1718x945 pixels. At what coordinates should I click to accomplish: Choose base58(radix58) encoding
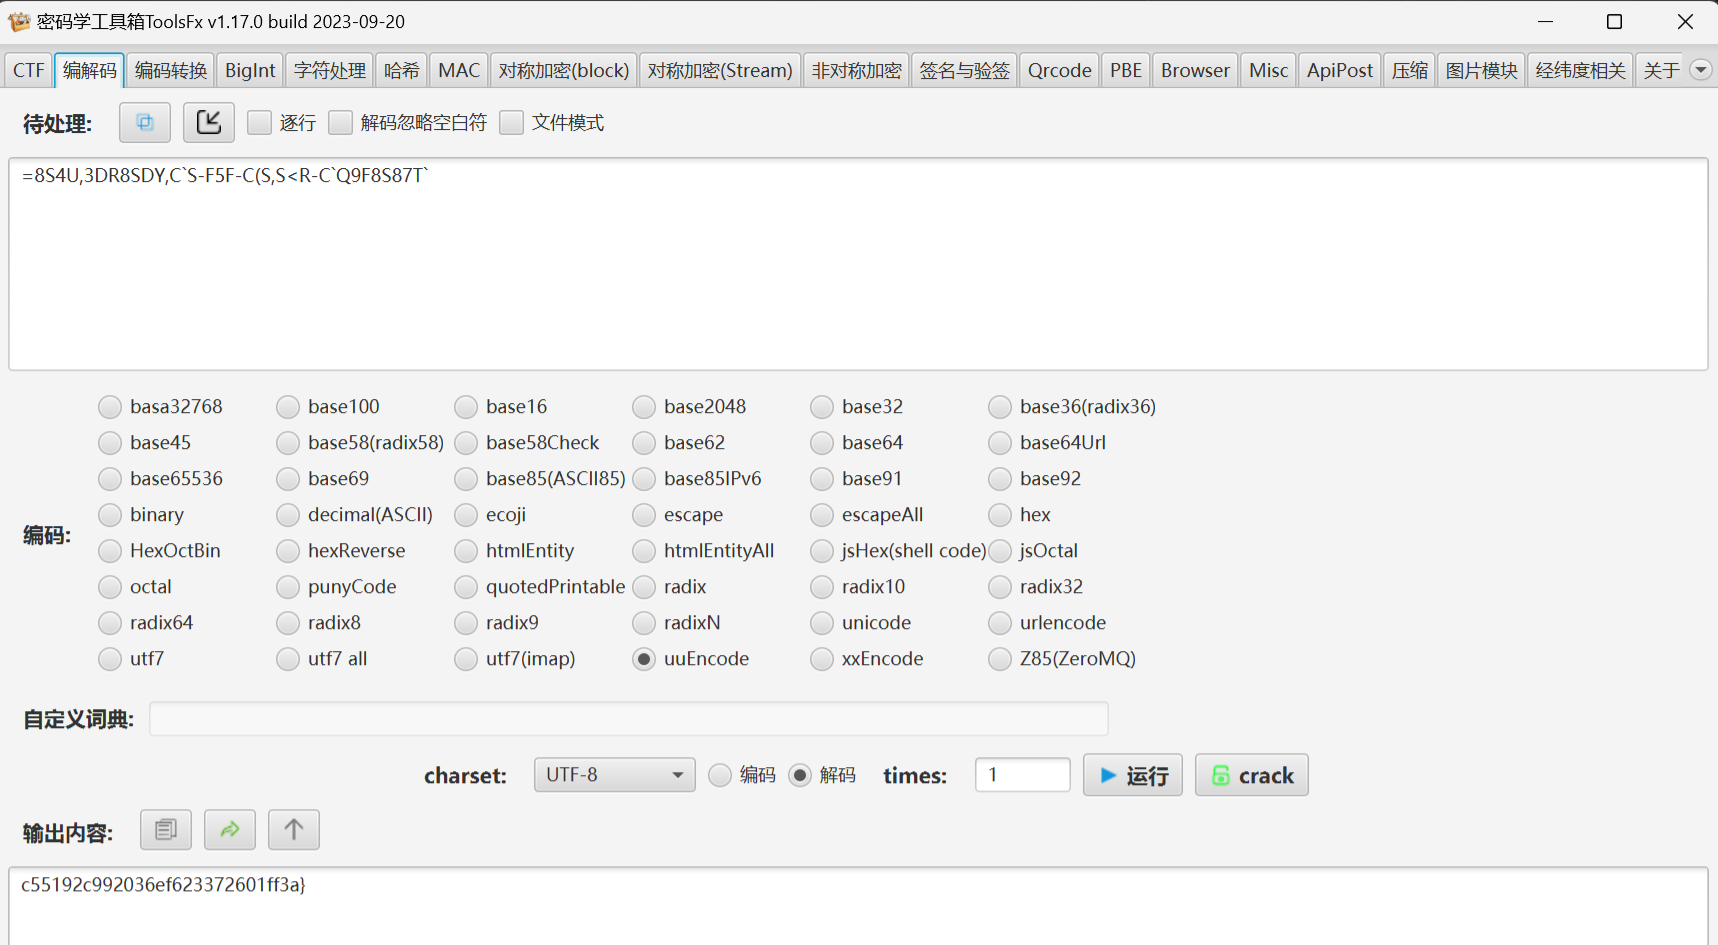288,443
